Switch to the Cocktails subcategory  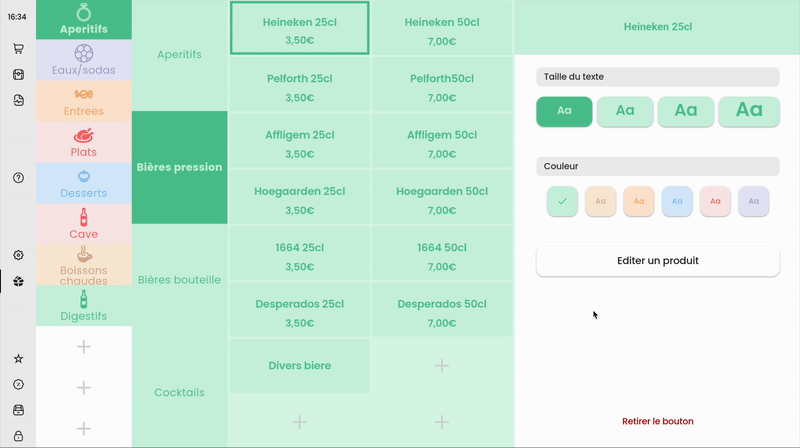point(179,393)
